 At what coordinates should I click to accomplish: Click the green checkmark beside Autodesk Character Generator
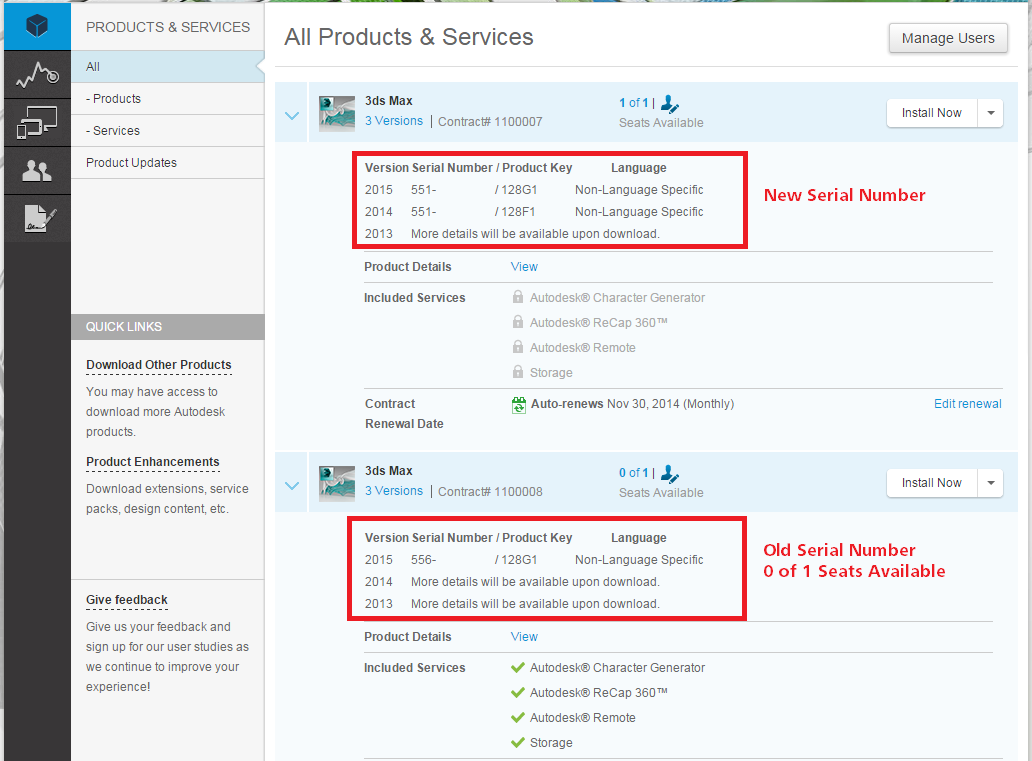point(518,668)
